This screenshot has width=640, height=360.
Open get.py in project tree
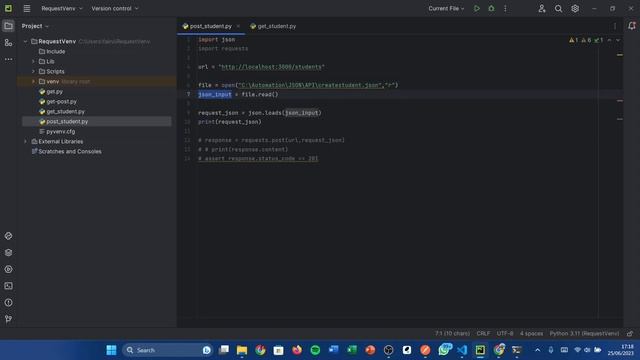pos(51,91)
